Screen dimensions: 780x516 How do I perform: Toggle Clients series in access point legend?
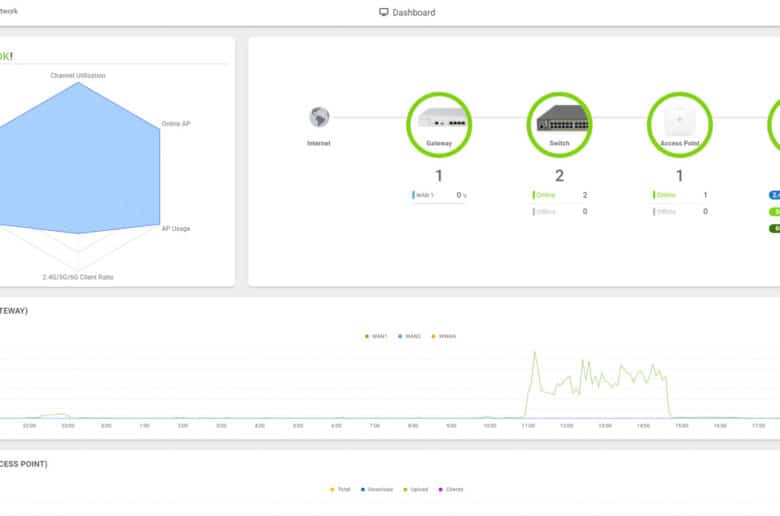[451, 490]
